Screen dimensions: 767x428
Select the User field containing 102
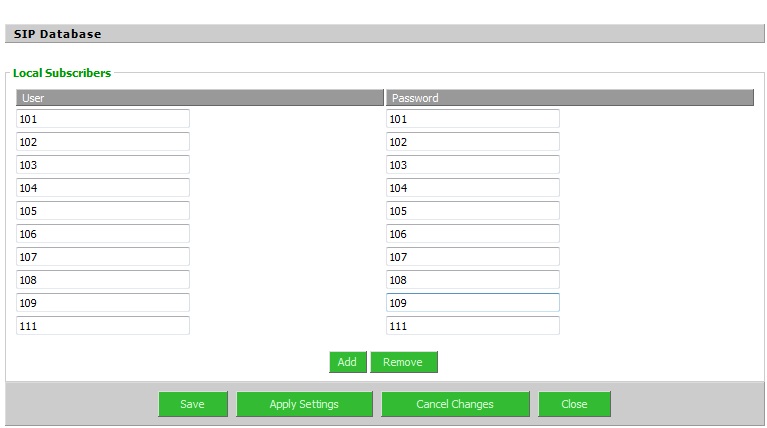(103, 142)
